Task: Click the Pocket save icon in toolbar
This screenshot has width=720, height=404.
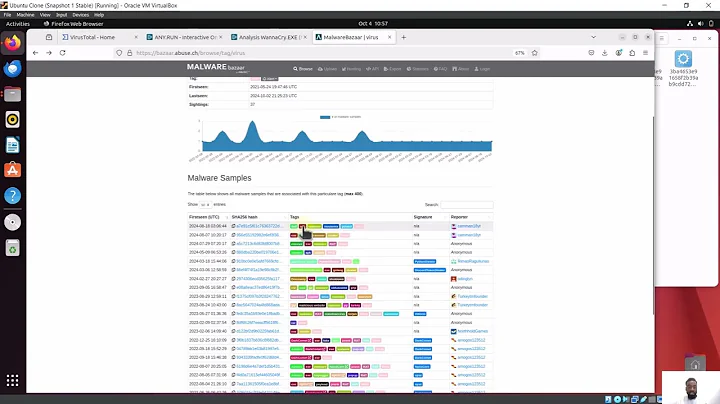Action: point(591,53)
